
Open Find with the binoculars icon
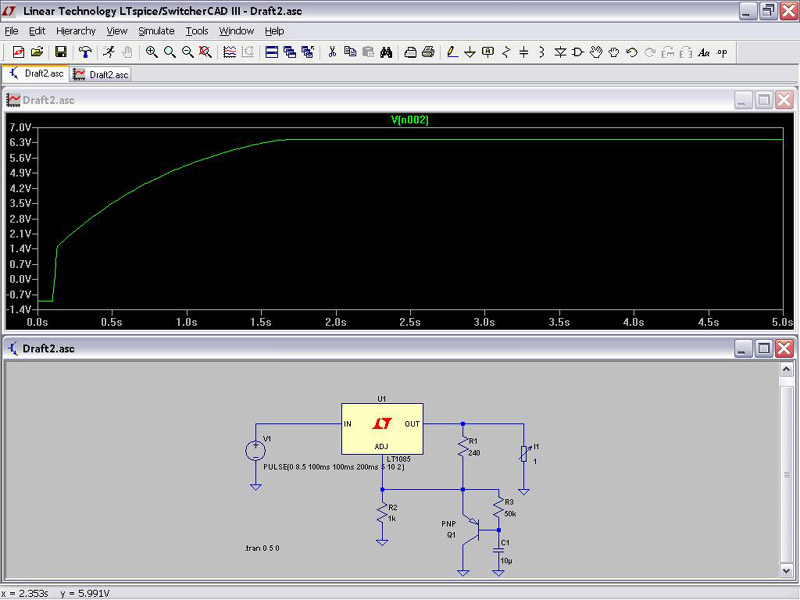pyautogui.click(x=386, y=52)
